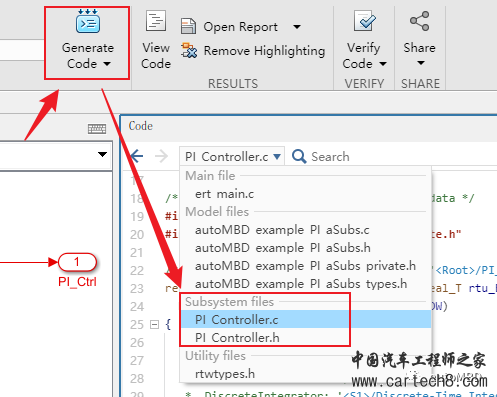Select autoMBD example PI aSubs.h file
Image resolution: width=497 pixels, height=397 pixels.
283,248
